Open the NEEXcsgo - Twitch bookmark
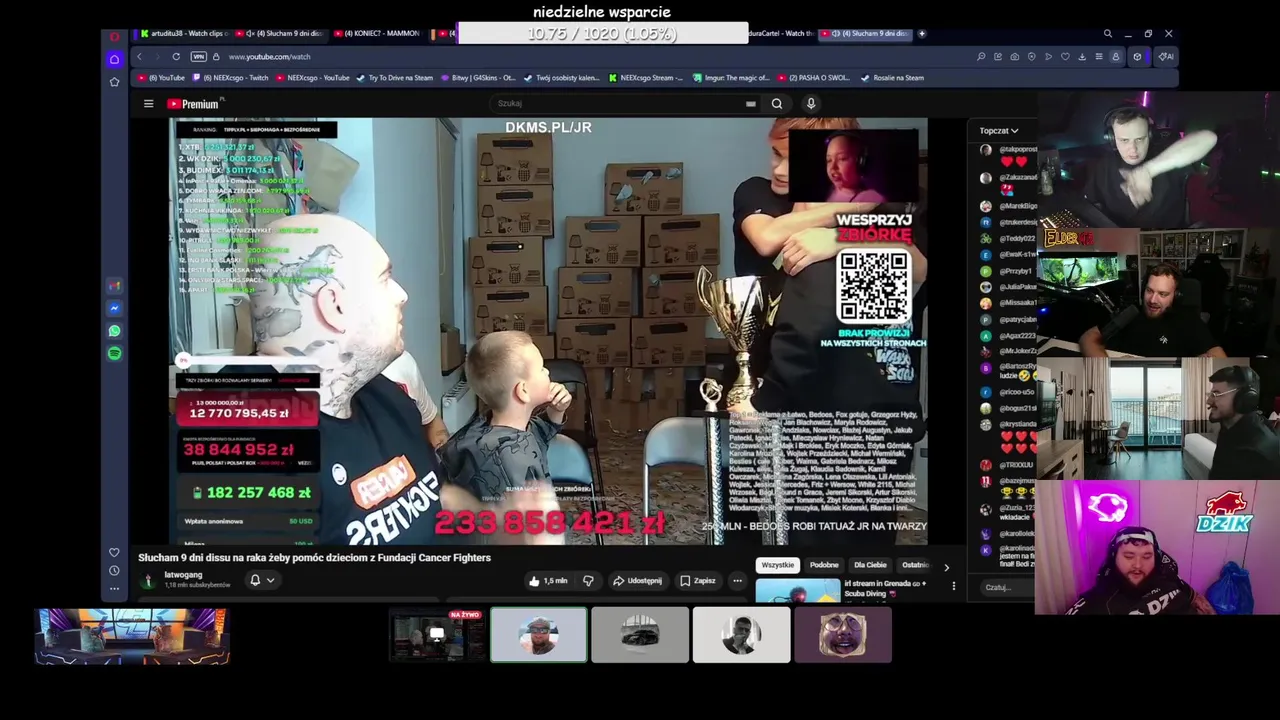The height and width of the screenshot is (720, 1280). 230,78
